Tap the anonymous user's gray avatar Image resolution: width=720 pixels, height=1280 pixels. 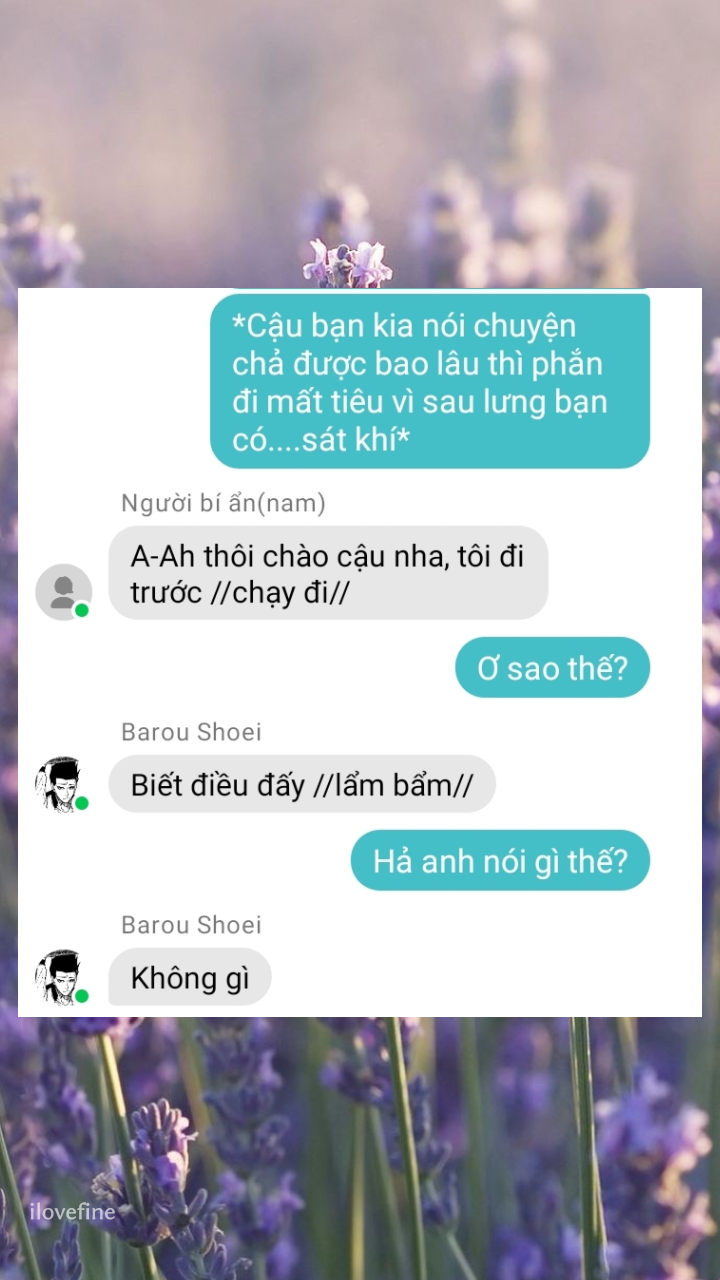click(63, 591)
